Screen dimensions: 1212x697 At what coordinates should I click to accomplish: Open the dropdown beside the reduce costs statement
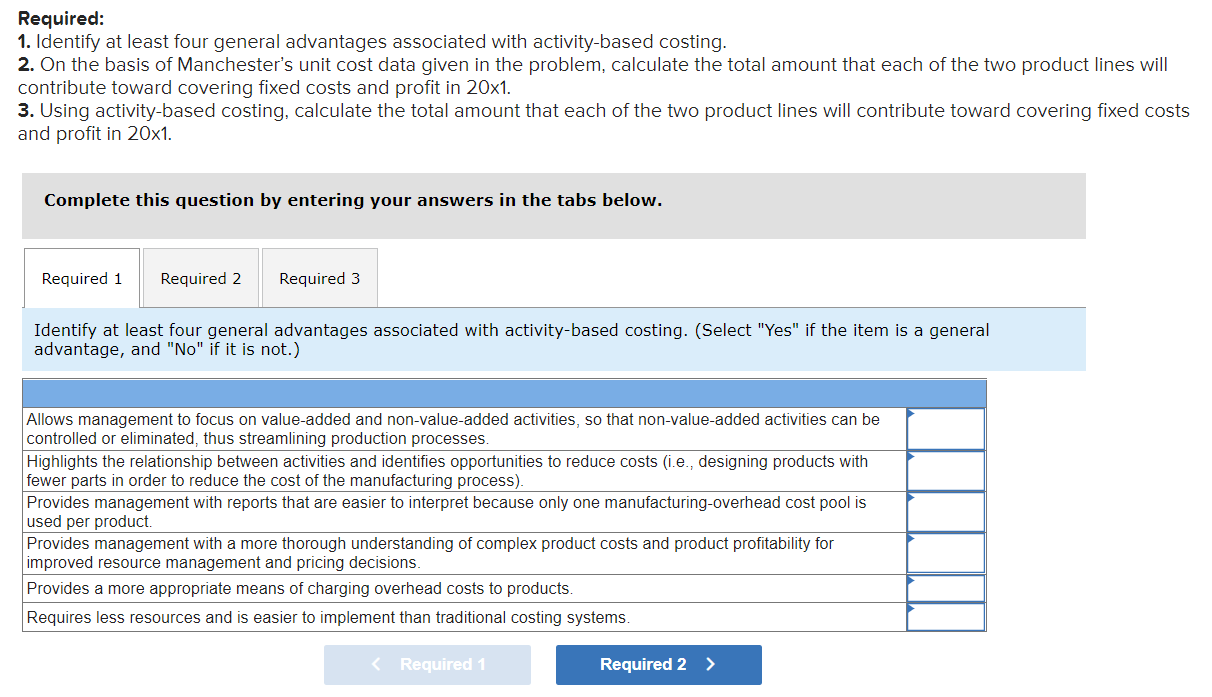point(945,470)
